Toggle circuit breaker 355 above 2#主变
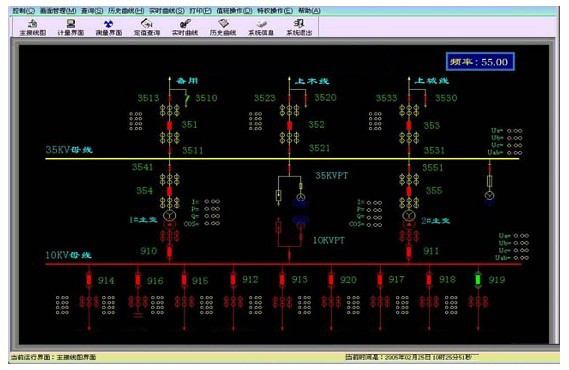The image size is (569, 370). point(409,191)
